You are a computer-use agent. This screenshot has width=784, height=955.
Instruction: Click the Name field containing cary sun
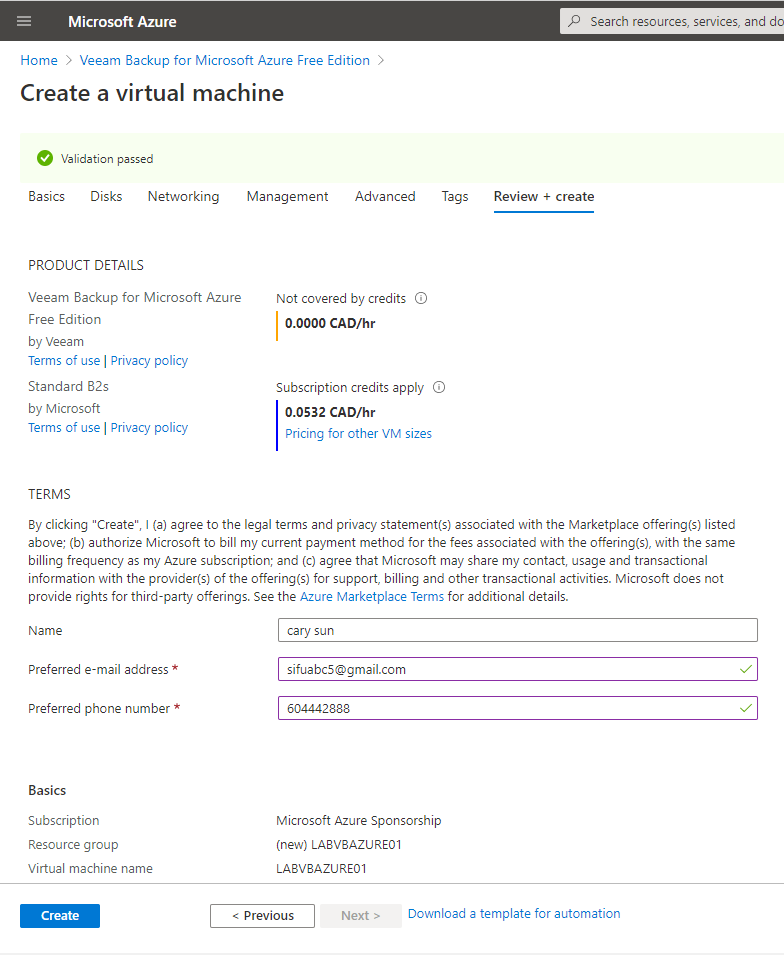tap(518, 630)
